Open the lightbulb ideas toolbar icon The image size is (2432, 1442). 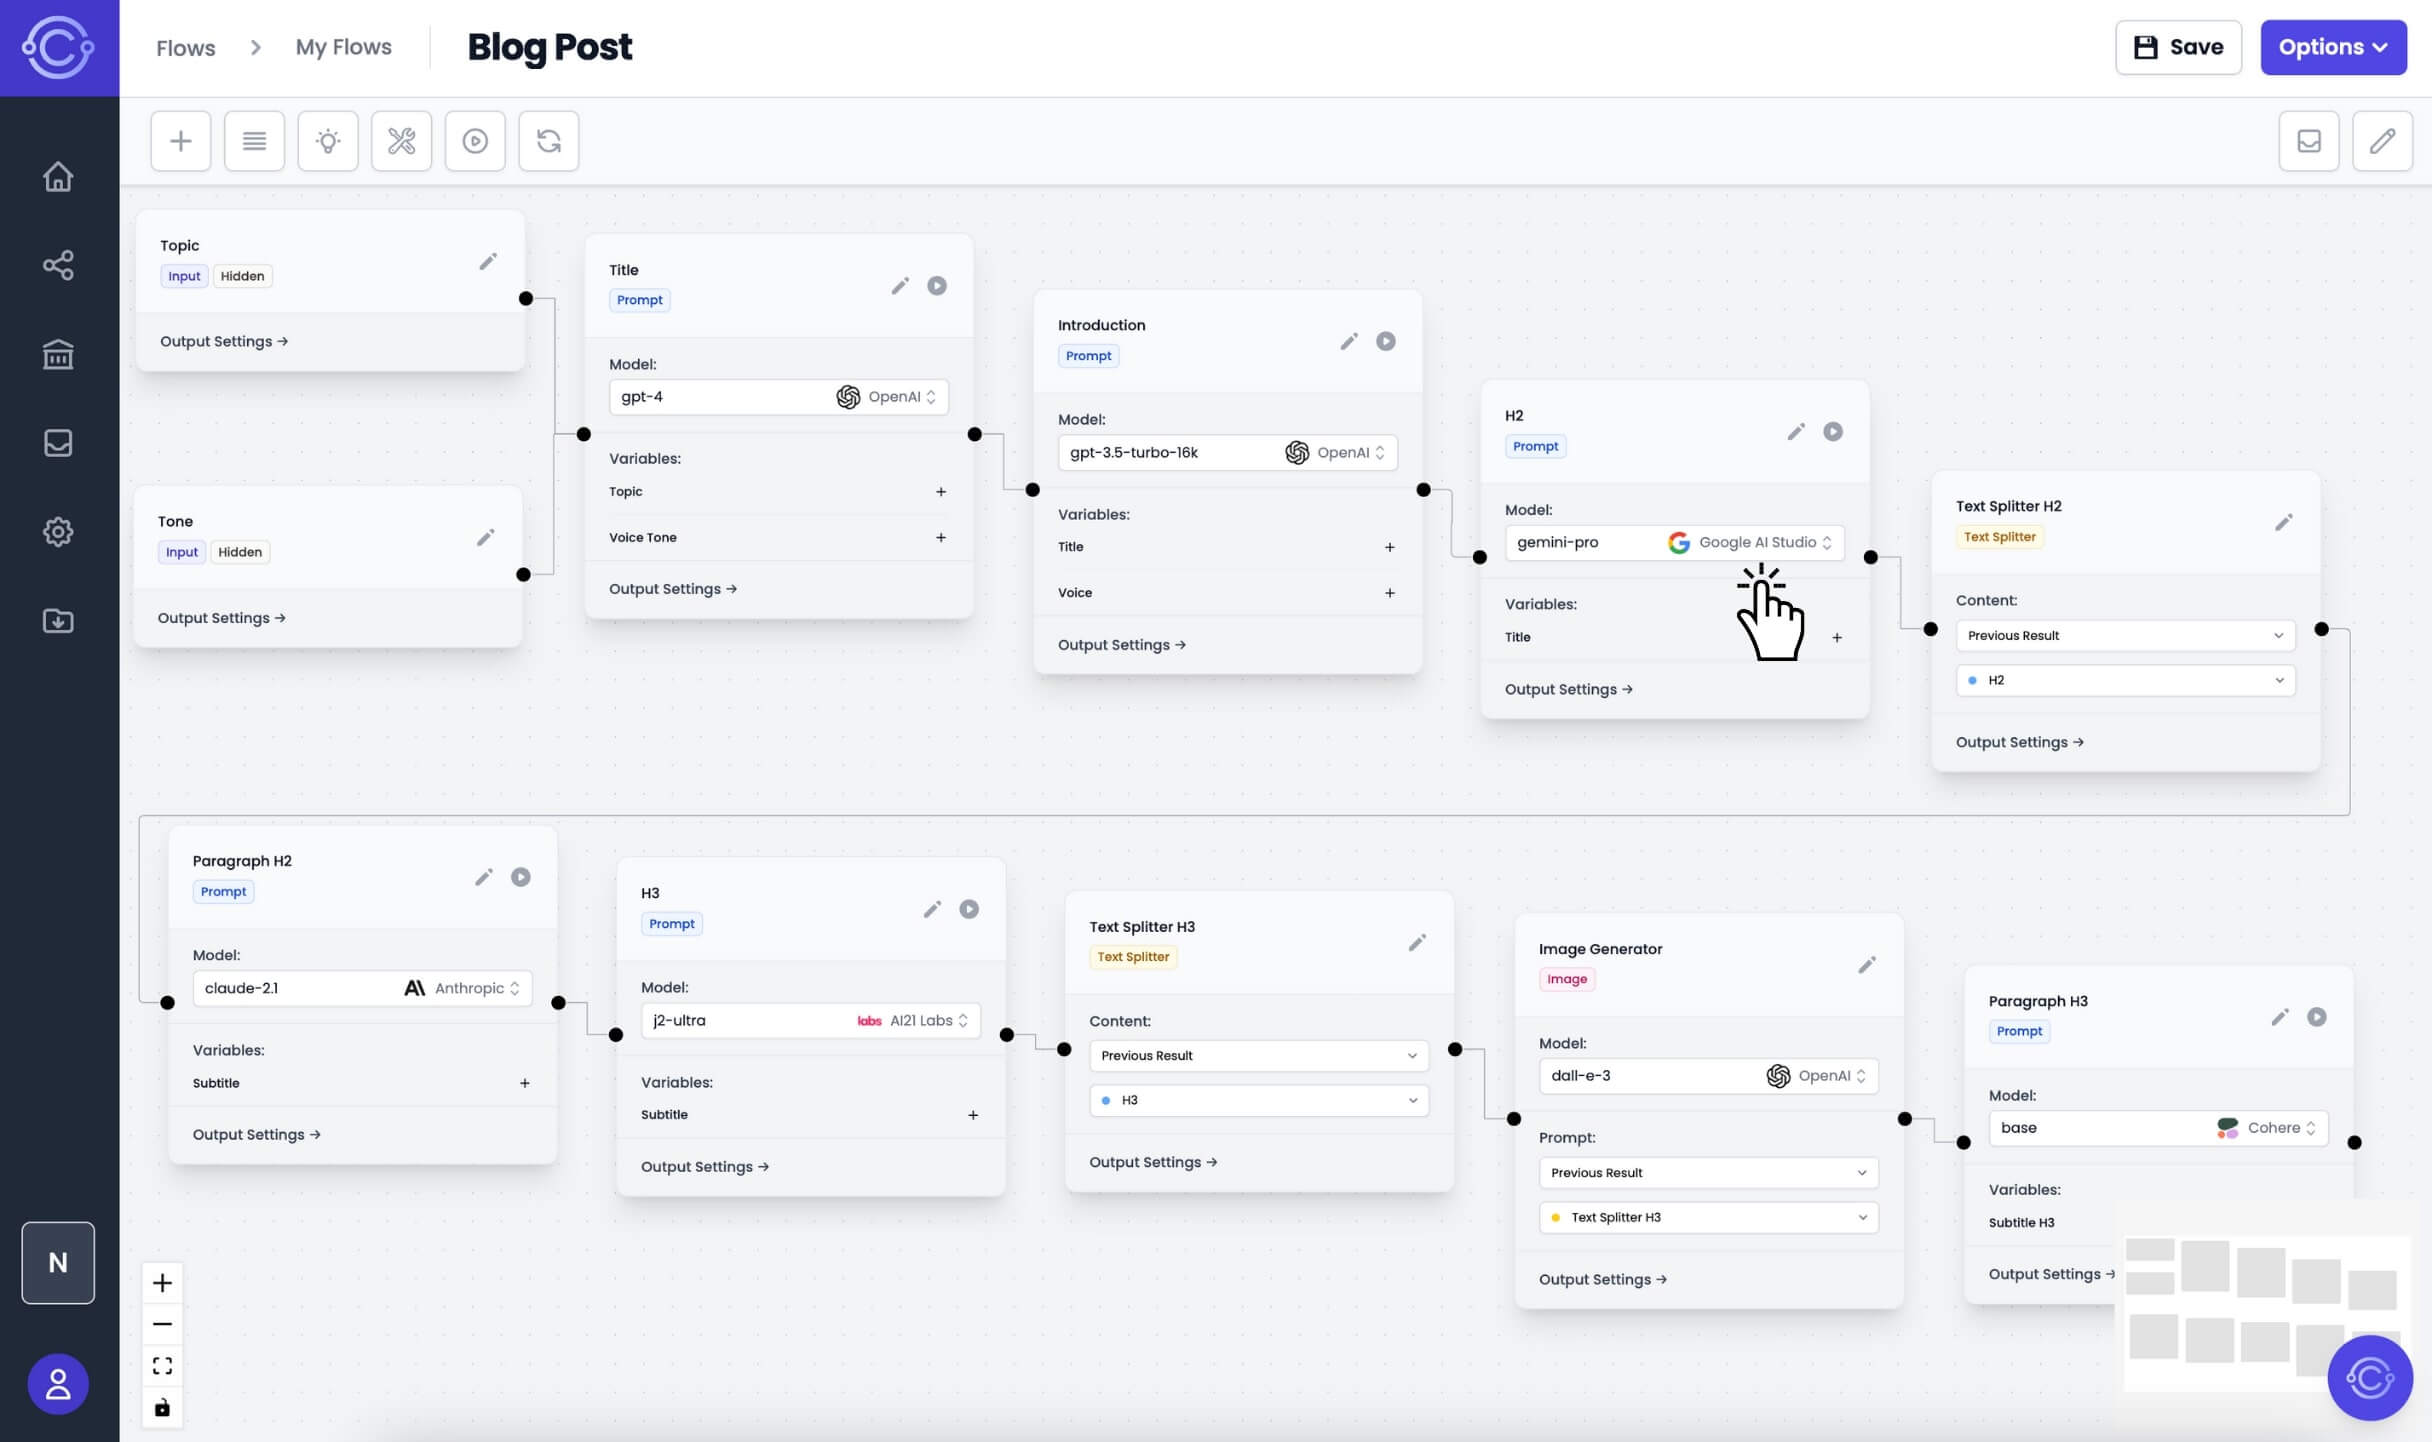click(328, 140)
